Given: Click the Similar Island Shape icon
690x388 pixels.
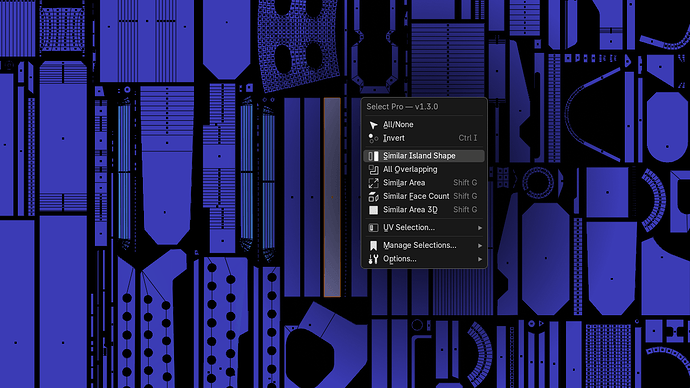Looking at the screenshot, I should pyautogui.click(x=373, y=156).
